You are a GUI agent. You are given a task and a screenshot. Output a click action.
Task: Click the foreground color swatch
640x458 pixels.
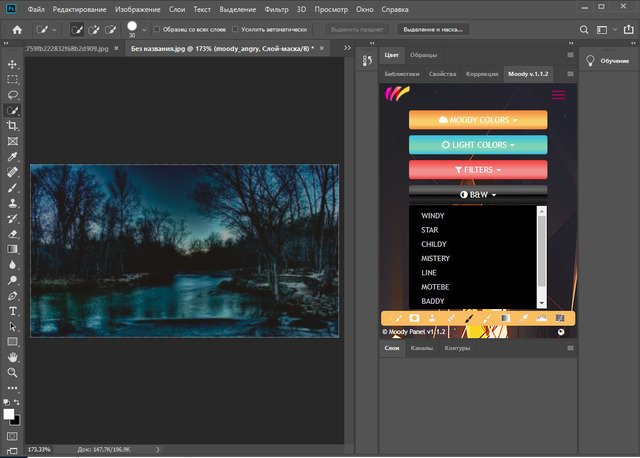(x=9, y=413)
